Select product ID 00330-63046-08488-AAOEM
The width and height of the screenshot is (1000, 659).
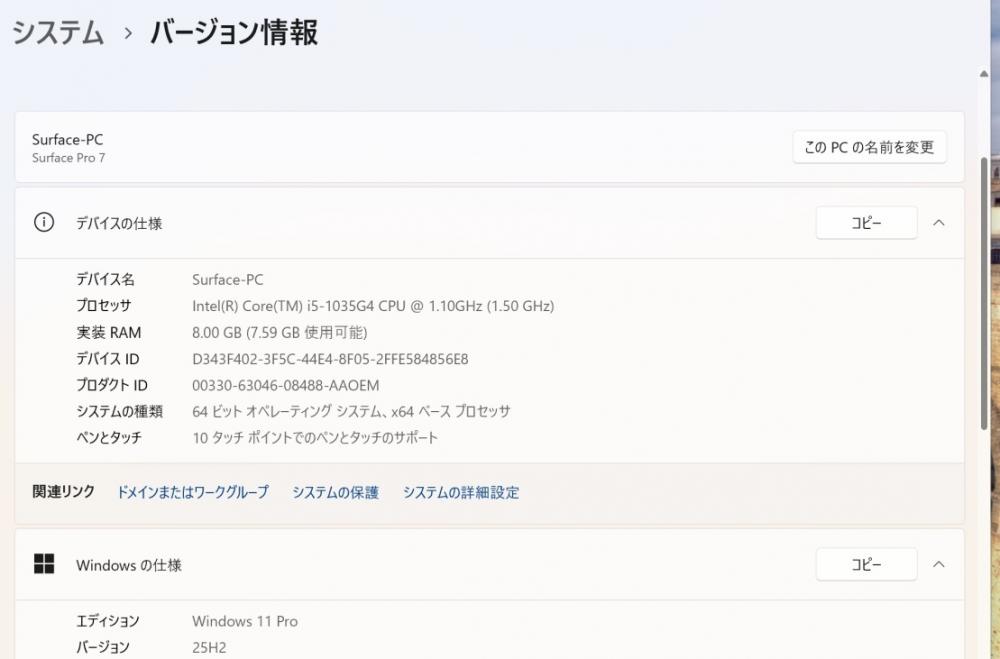286,385
